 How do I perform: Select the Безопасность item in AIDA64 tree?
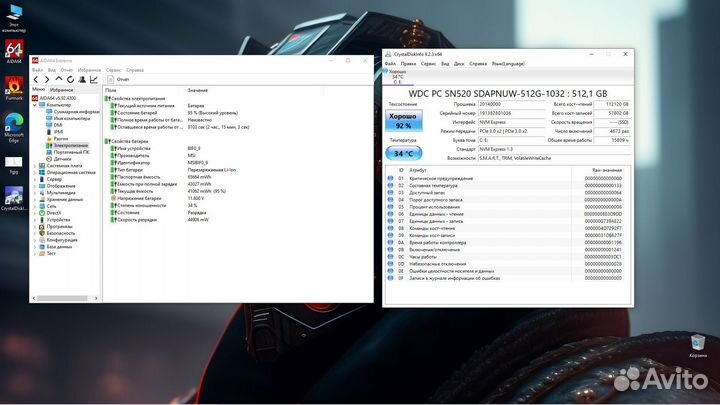click(57, 233)
